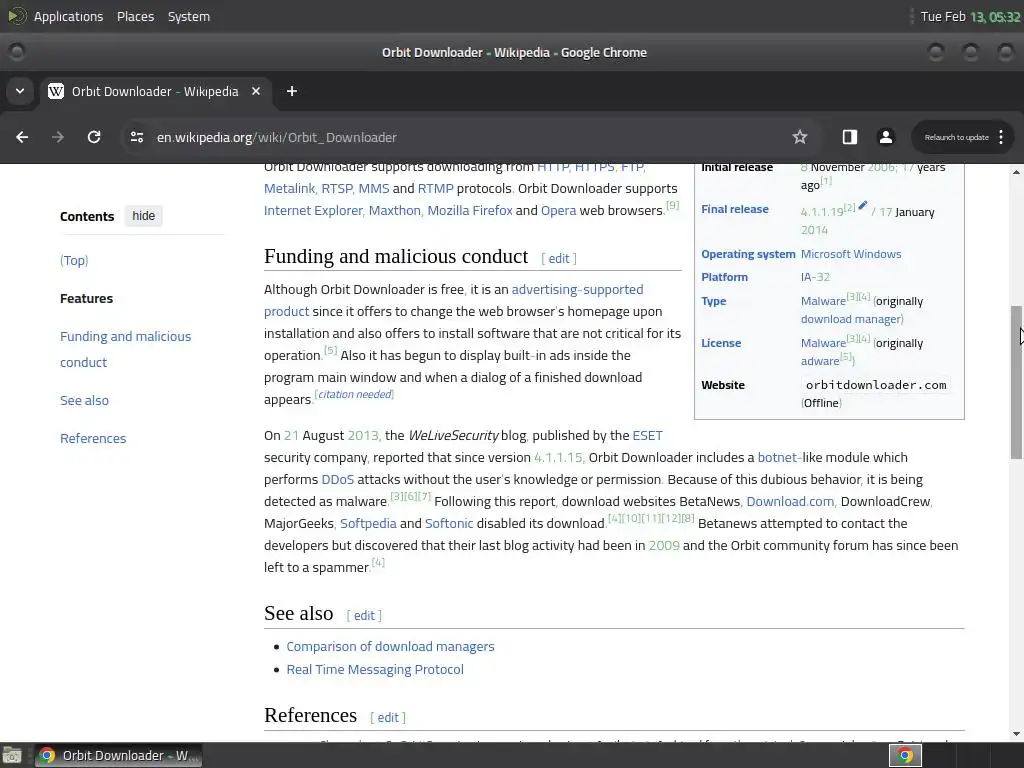The image size is (1024, 768).
Task: Open Chrome three-dot menu
Action: [x=1001, y=137]
